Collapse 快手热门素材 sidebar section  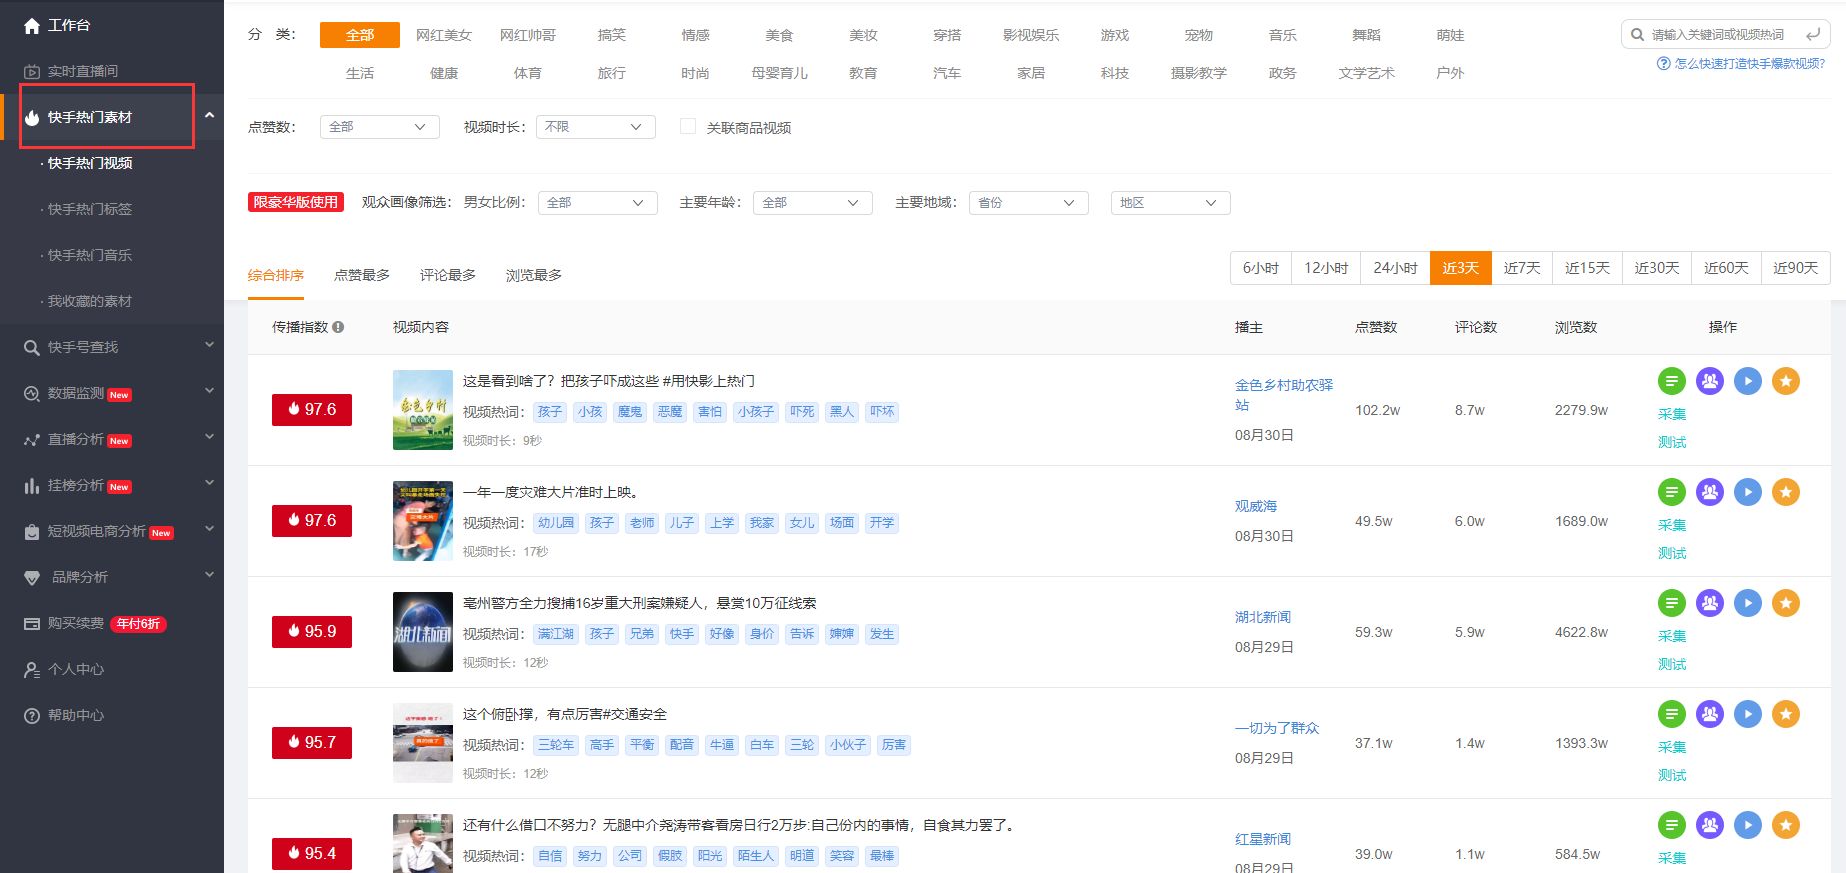pyautogui.click(x=209, y=116)
